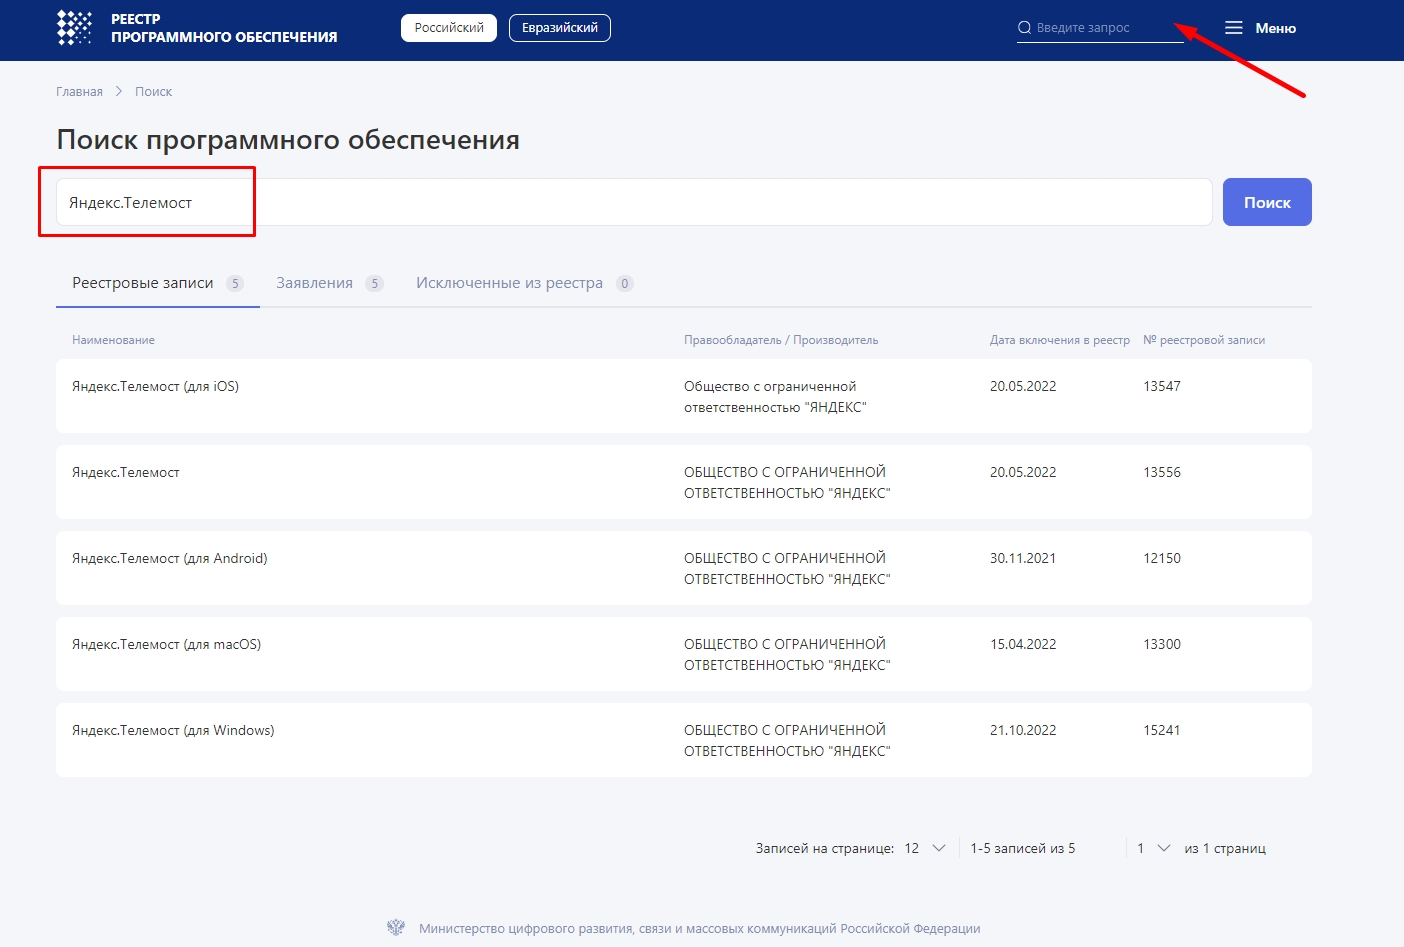This screenshot has width=1404, height=947.
Task: Open page number dropdown showing 1
Action: [x=1154, y=848]
